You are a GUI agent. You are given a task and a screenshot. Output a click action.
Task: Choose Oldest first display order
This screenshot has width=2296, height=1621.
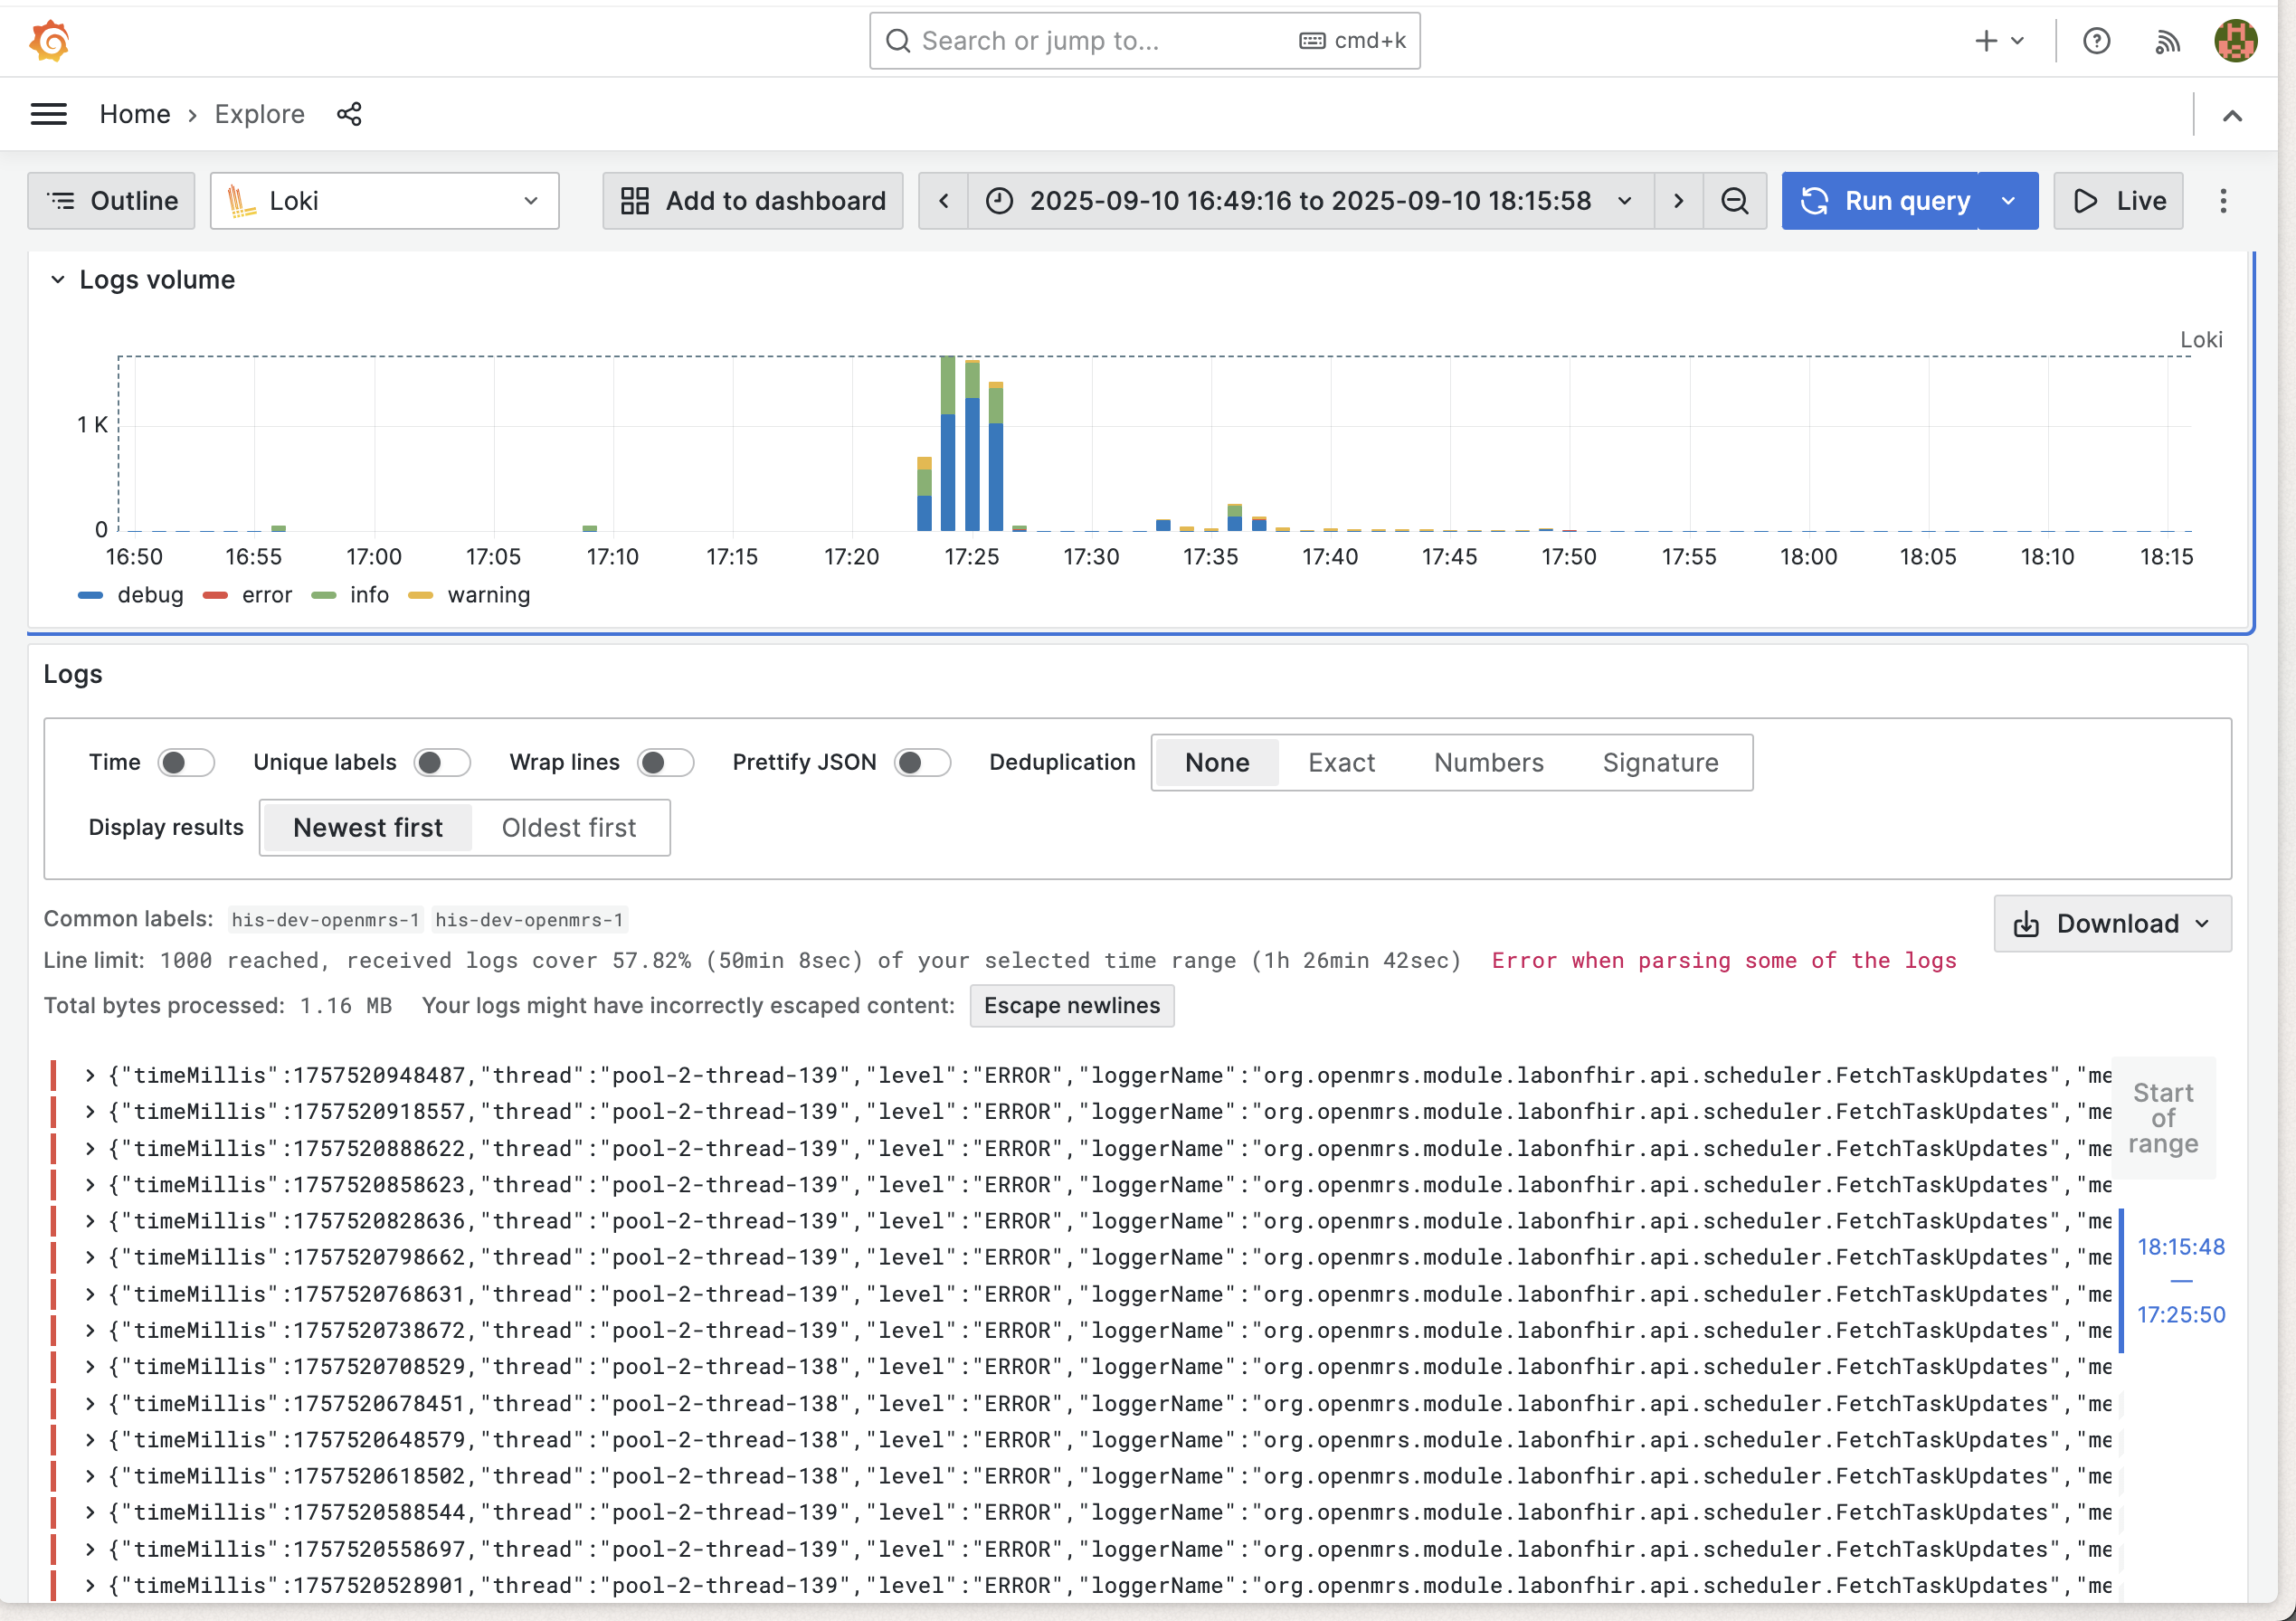[x=569, y=828]
